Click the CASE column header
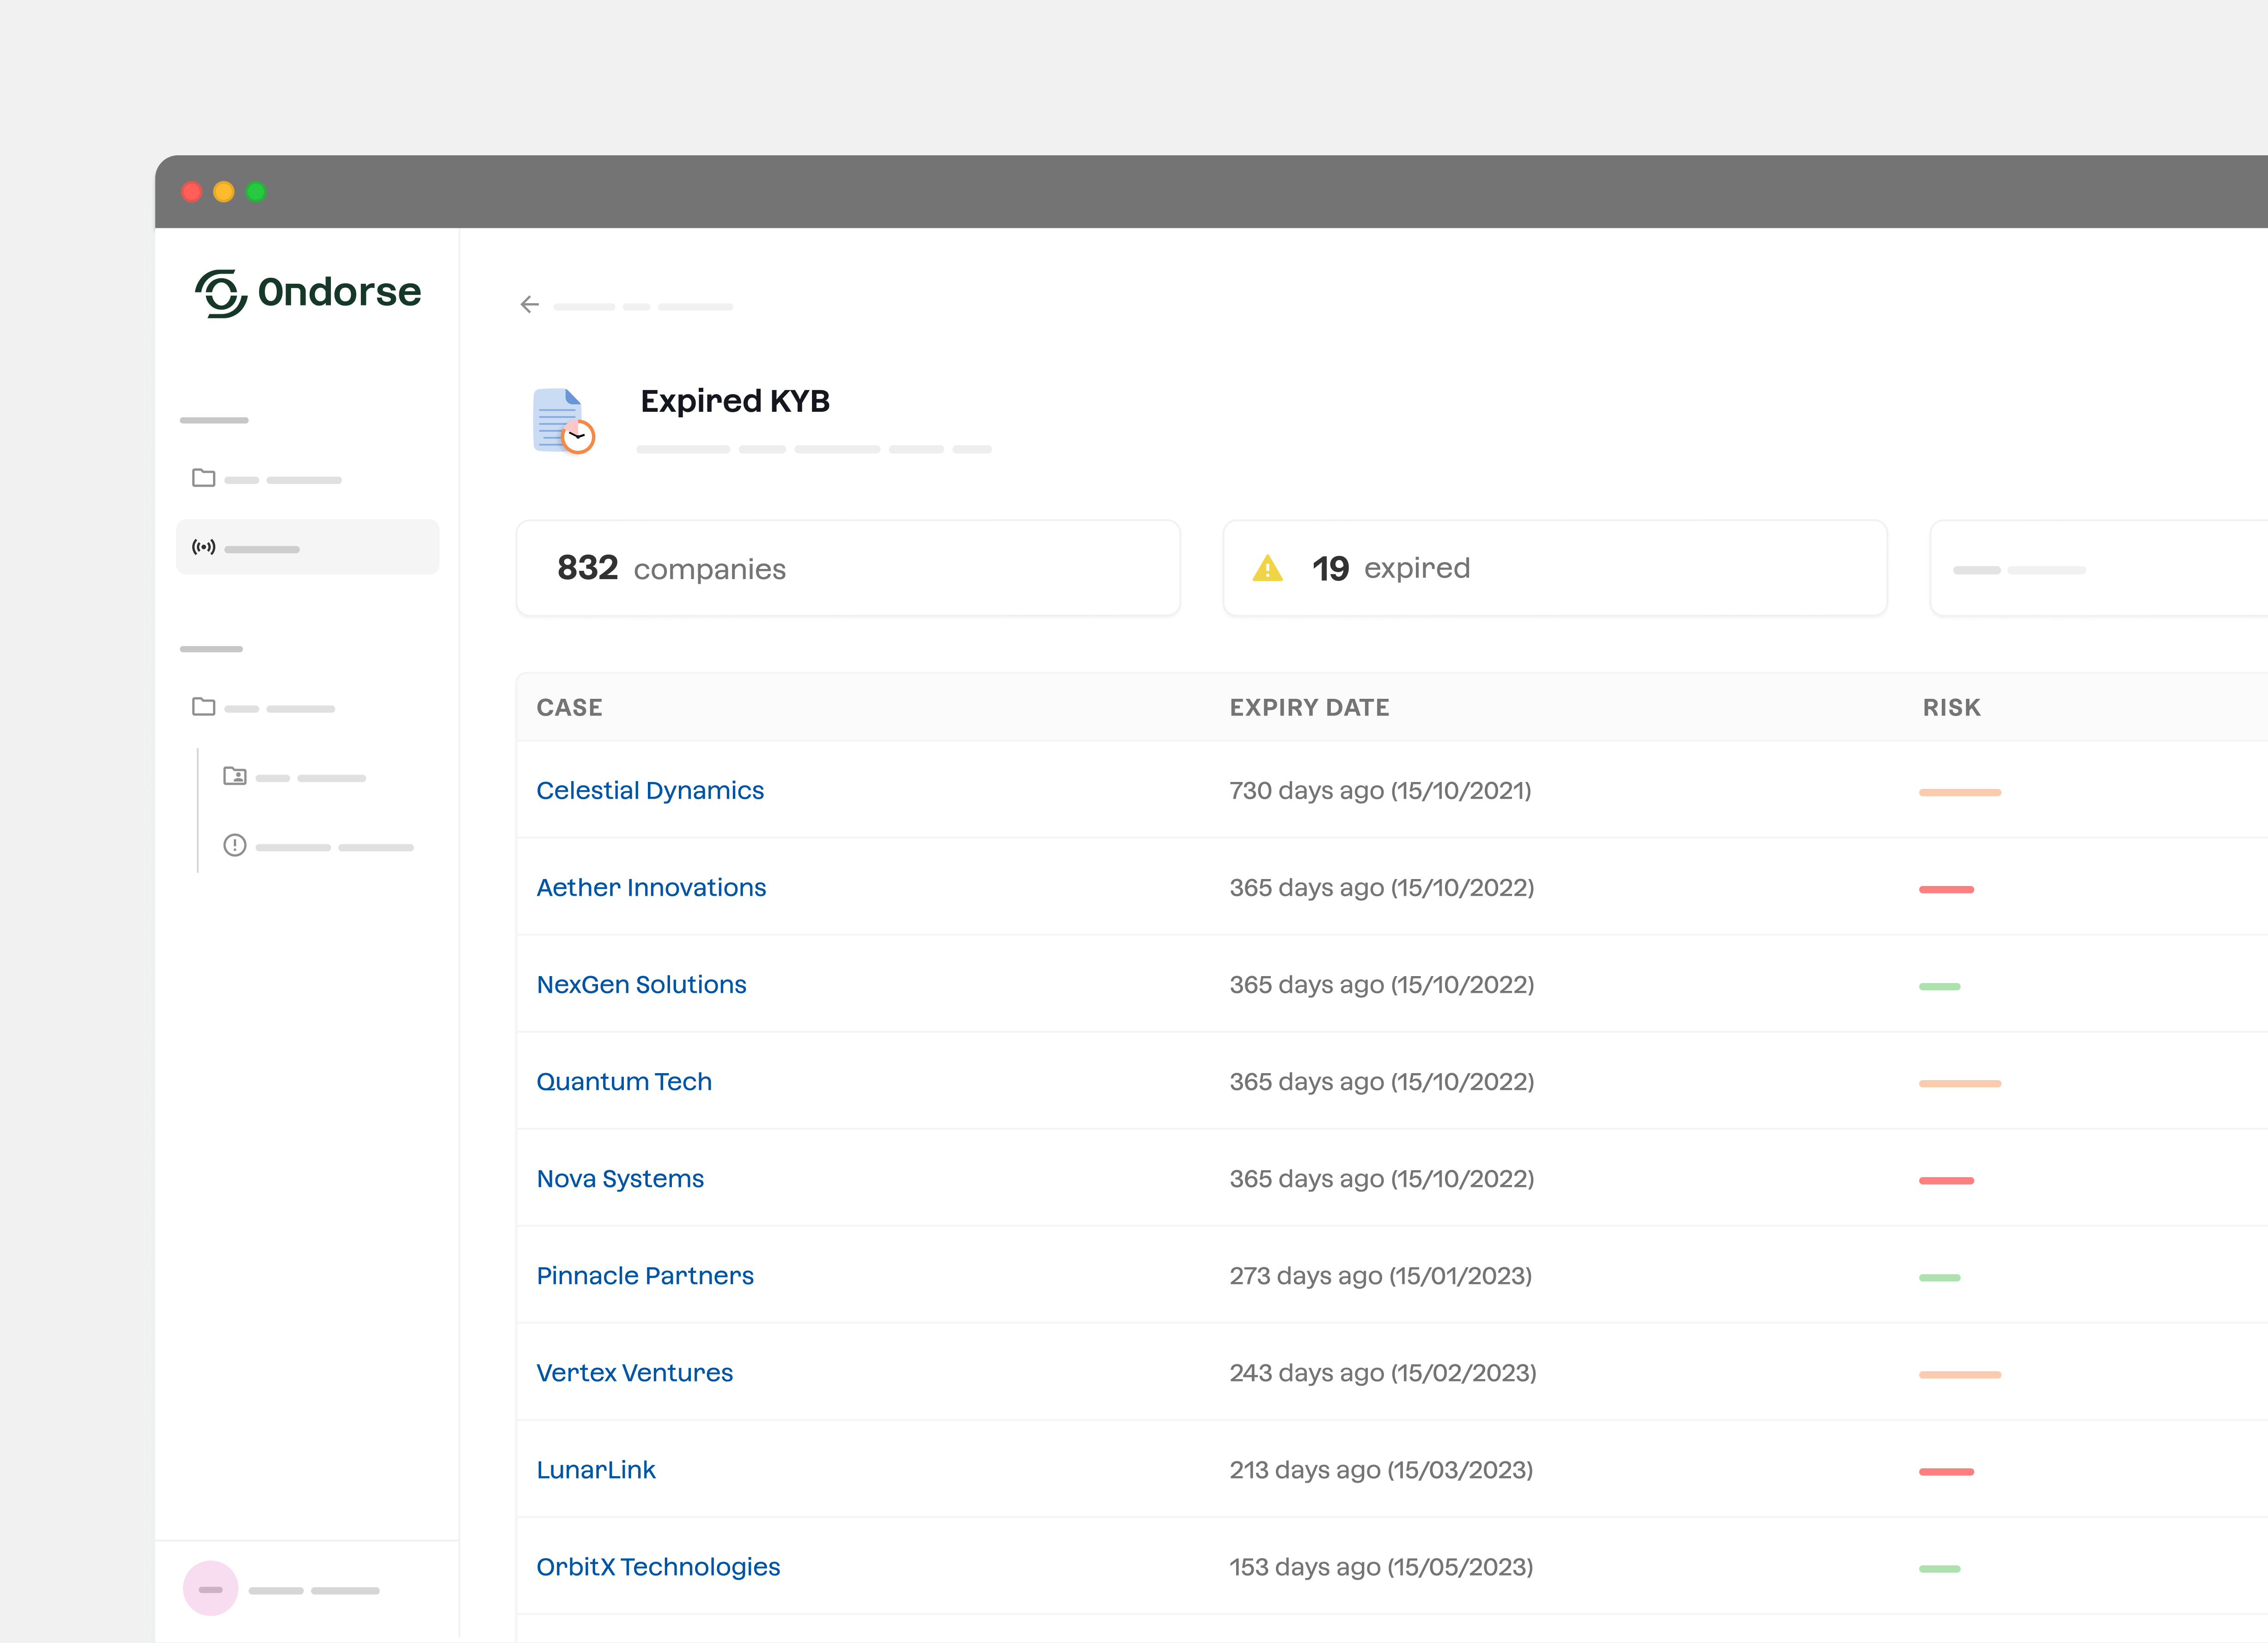This screenshot has height=1643, width=2268. coord(569,707)
